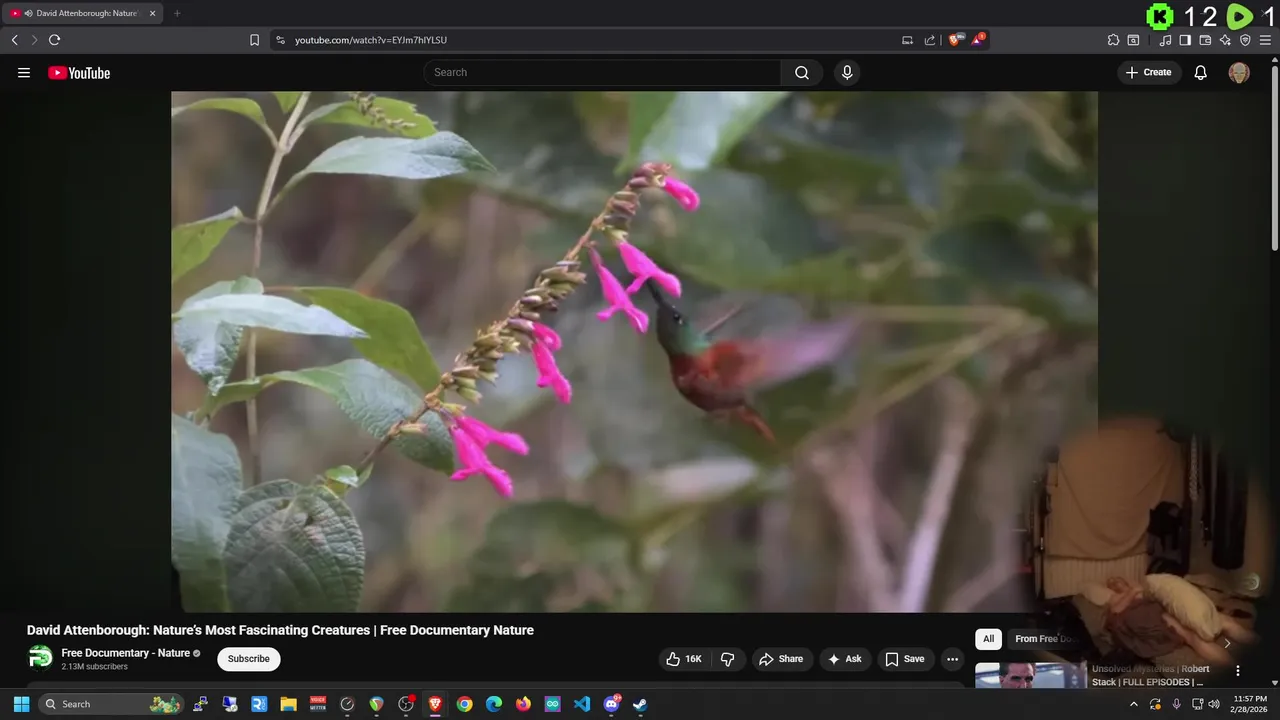Image resolution: width=1280 pixels, height=720 pixels.
Task: Open the Free Documentary - Nature channel link
Action: [x=126, y=653]
